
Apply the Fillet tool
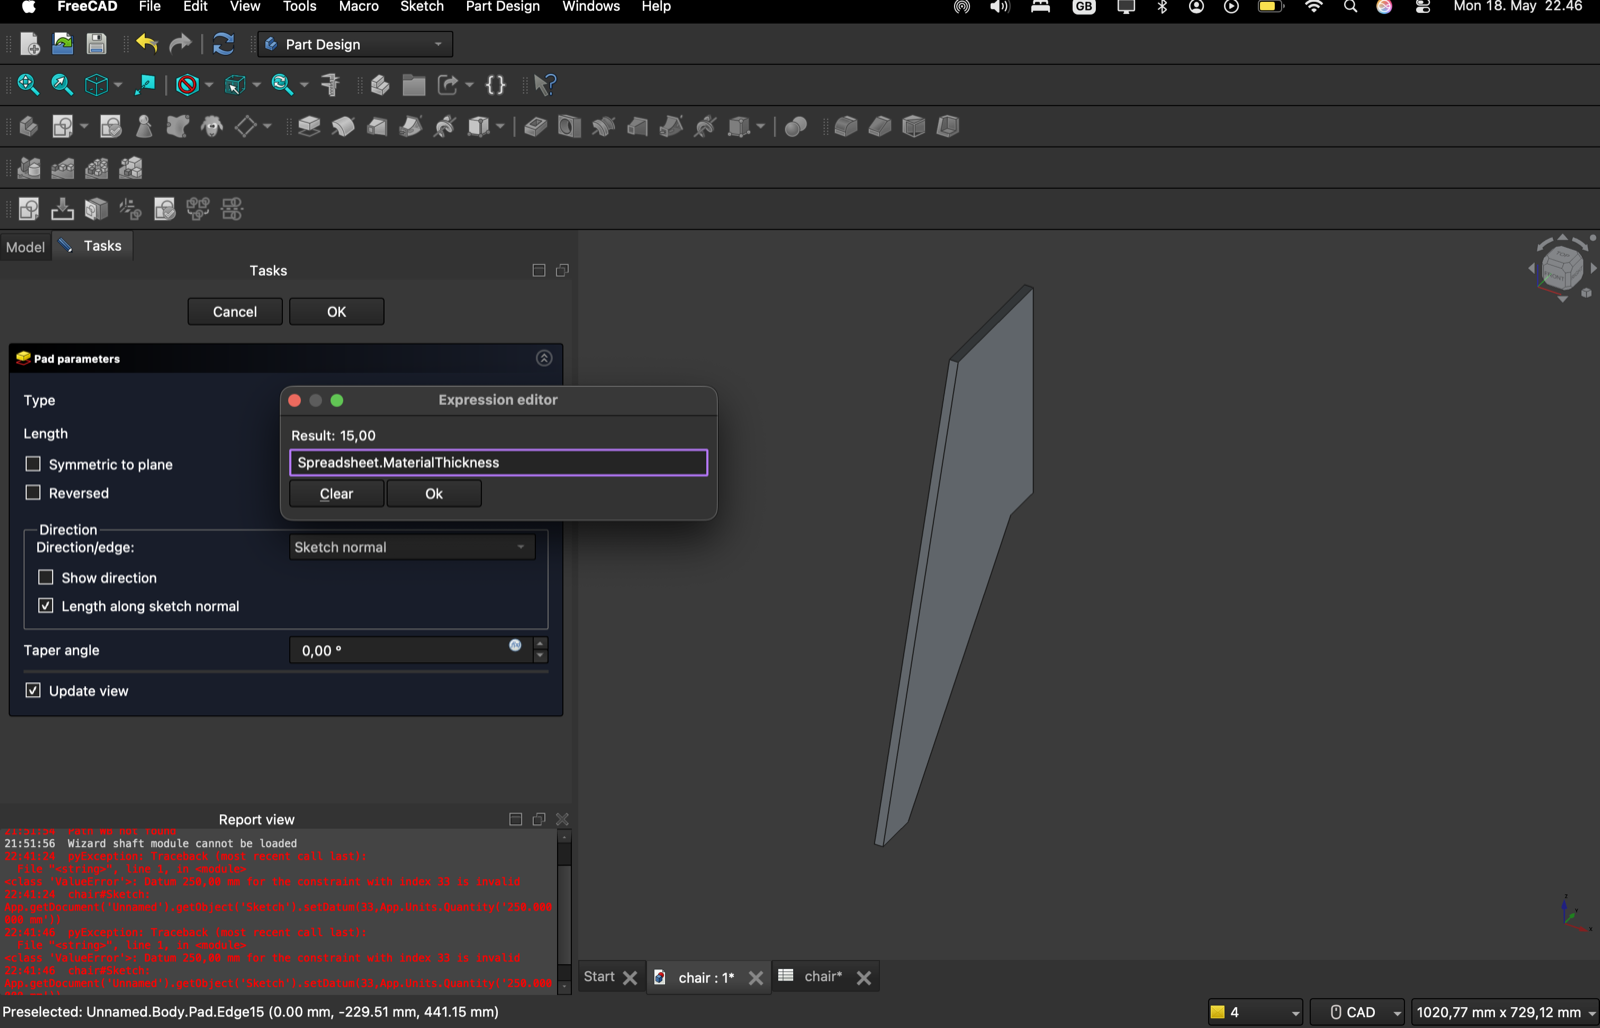[x=846, y=126]
